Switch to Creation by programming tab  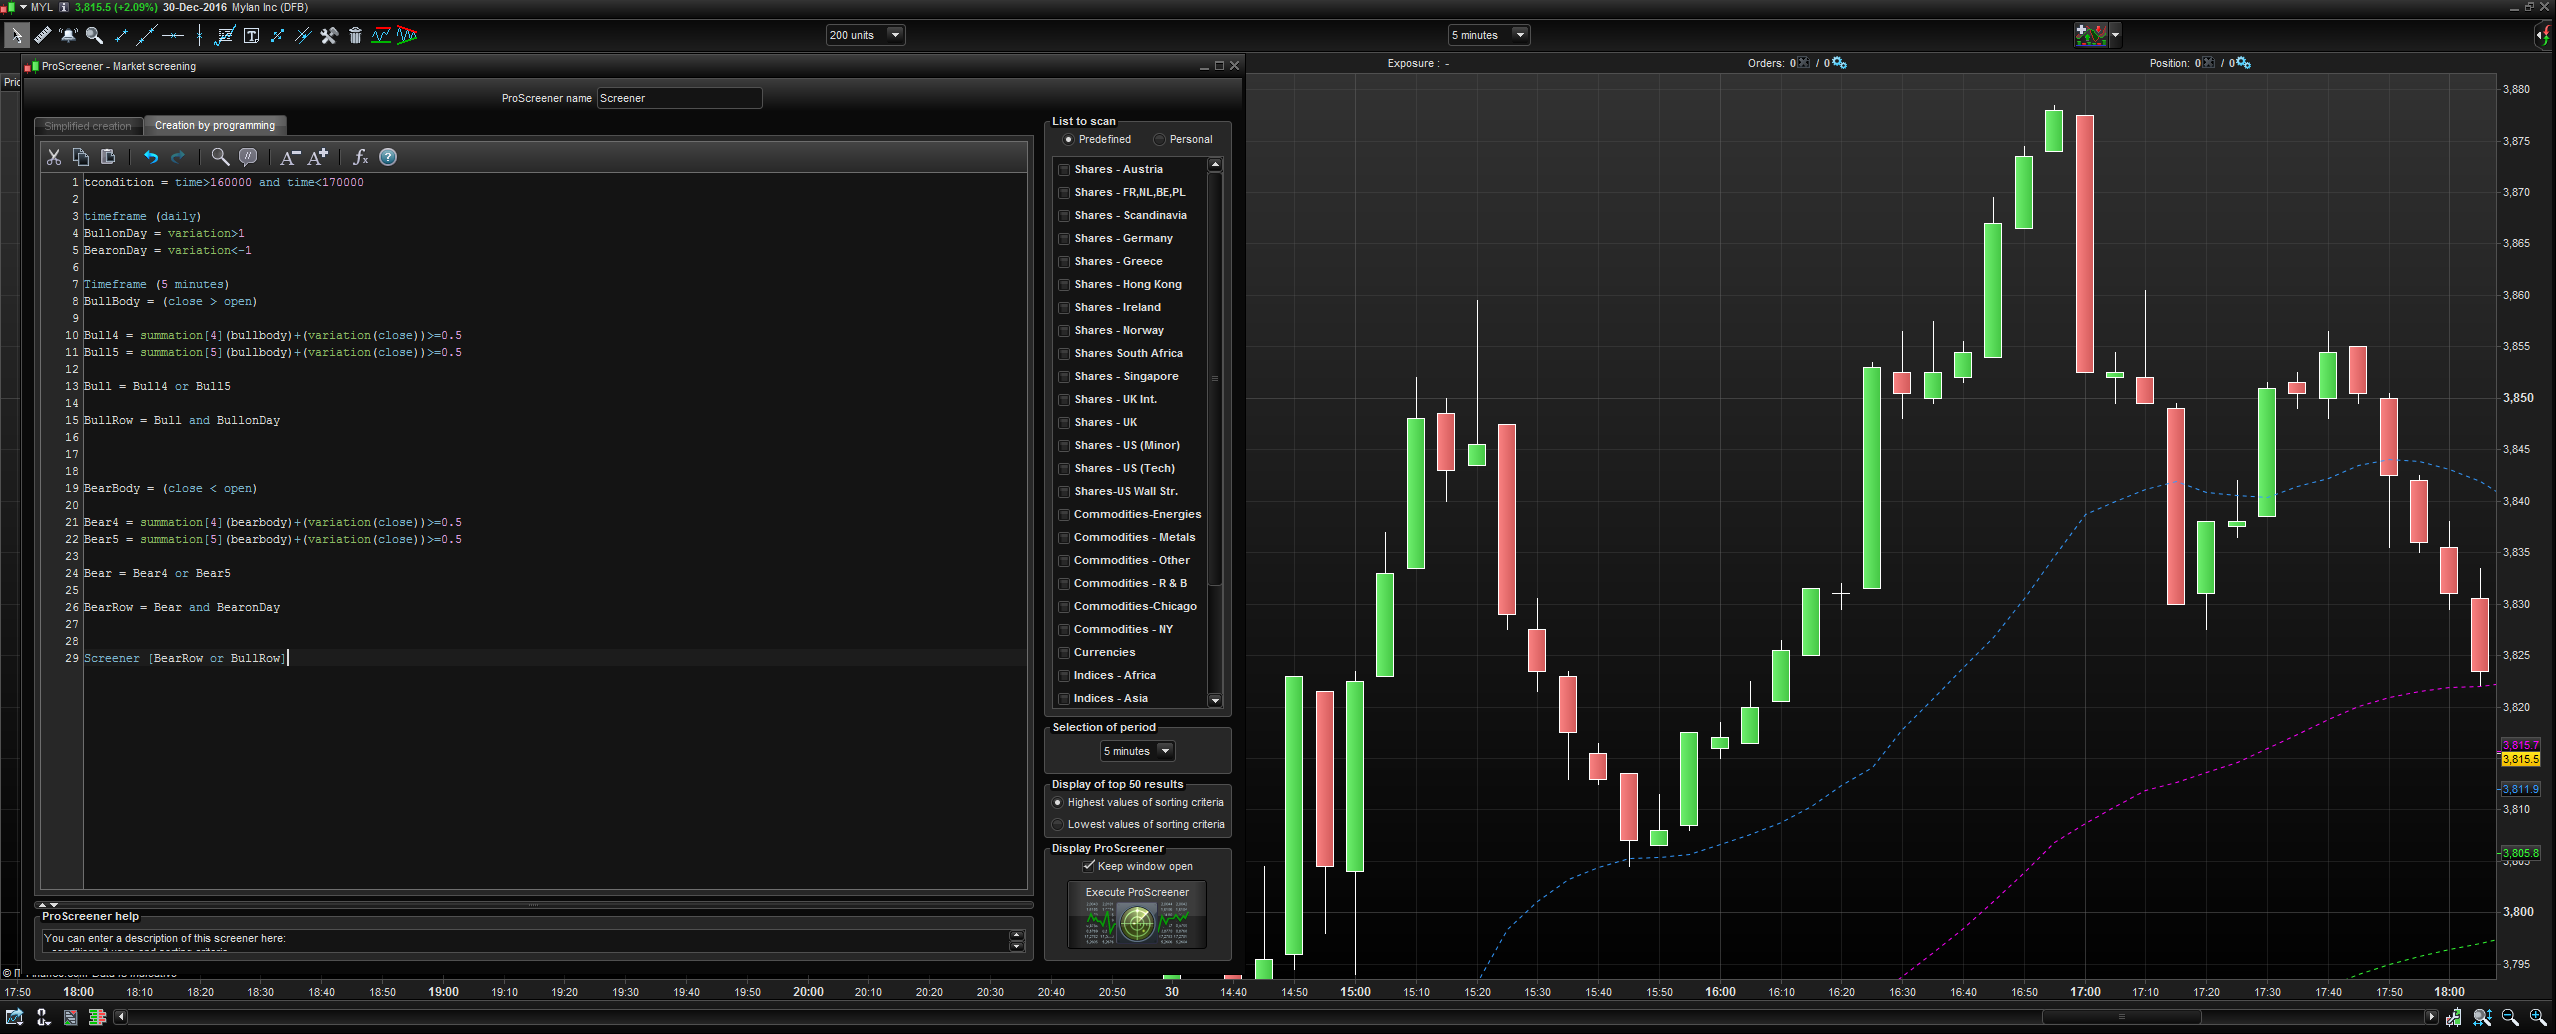[215, 125]
